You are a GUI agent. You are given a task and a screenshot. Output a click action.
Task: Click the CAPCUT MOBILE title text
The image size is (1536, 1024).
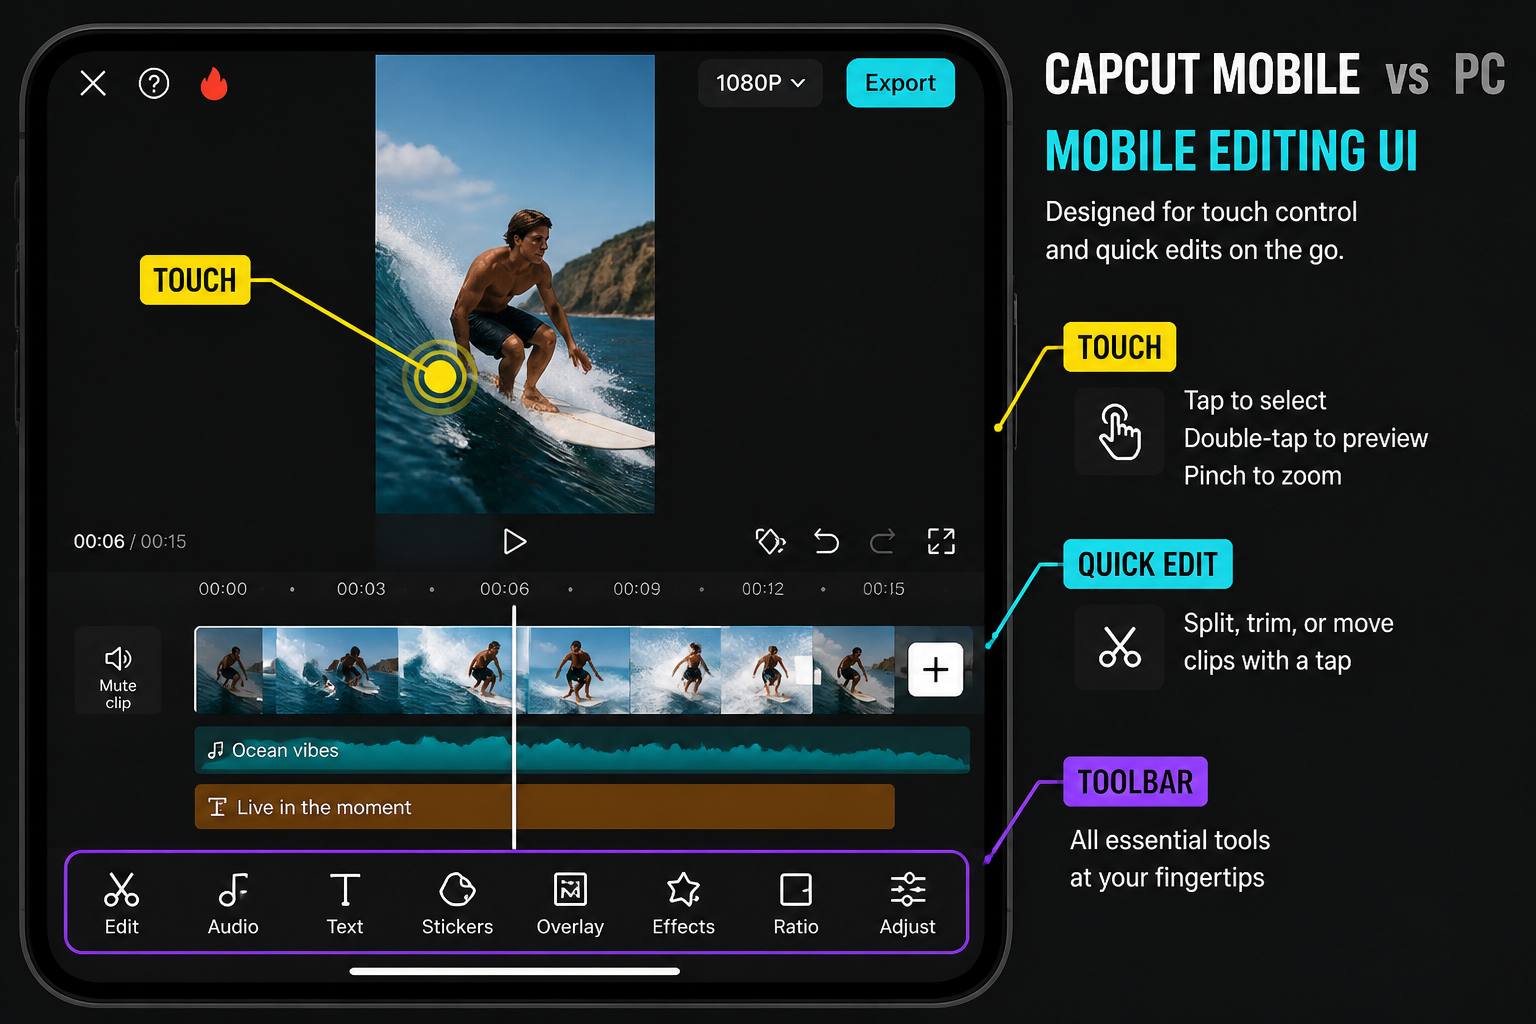click(1202, 75)
